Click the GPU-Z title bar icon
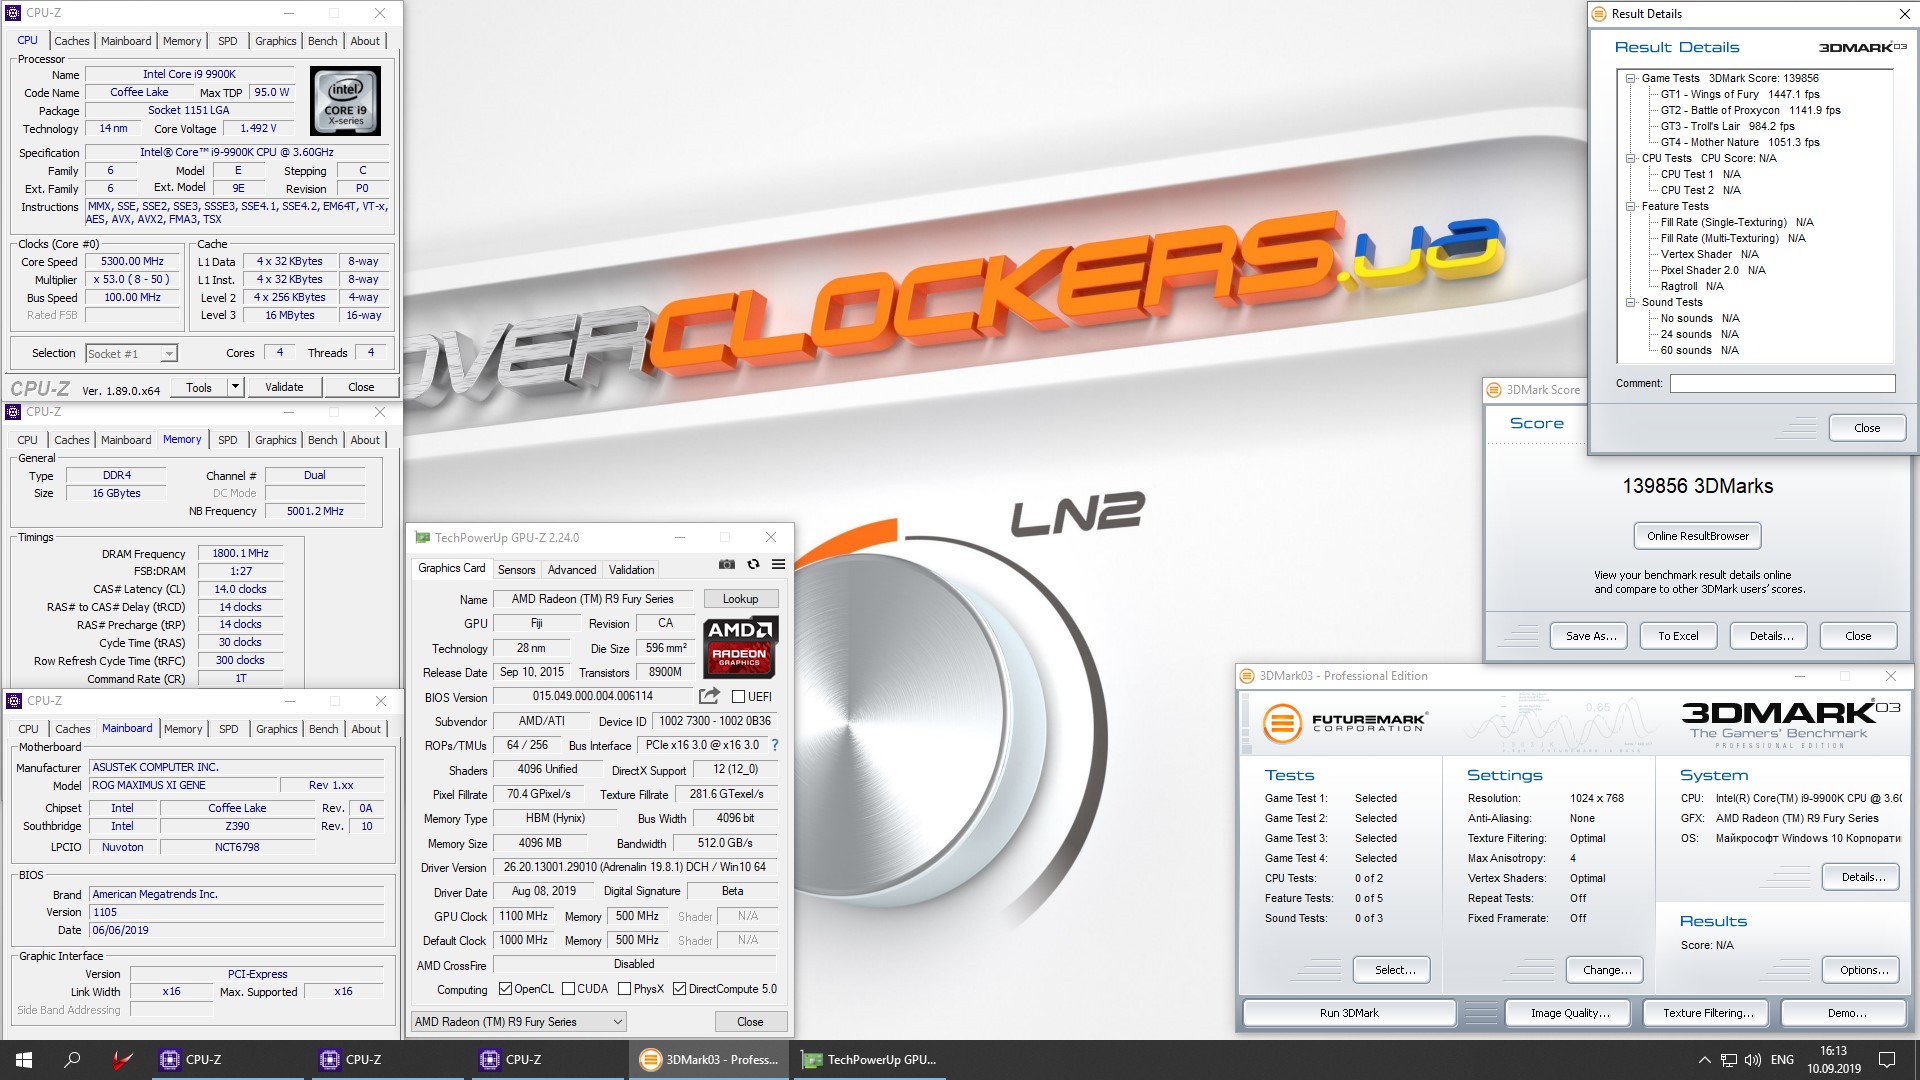 point(423,538)
